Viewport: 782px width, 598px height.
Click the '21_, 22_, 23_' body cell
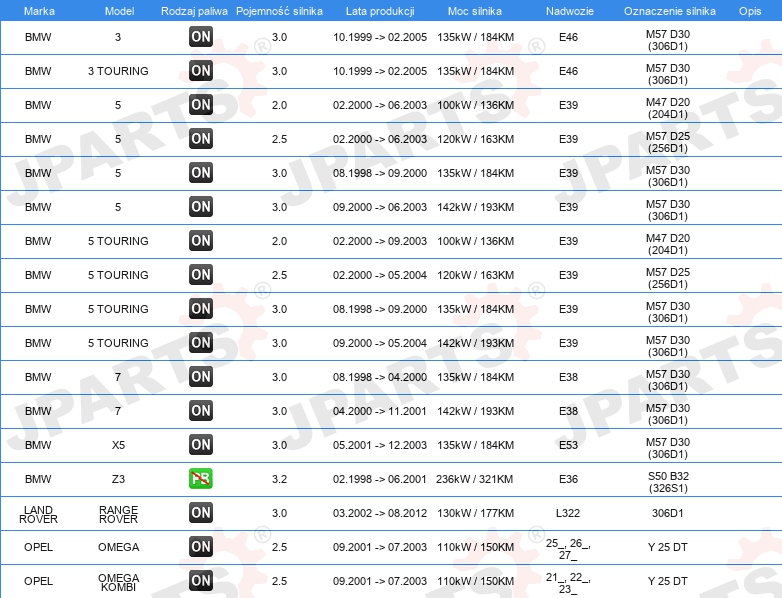coord(568,583)
